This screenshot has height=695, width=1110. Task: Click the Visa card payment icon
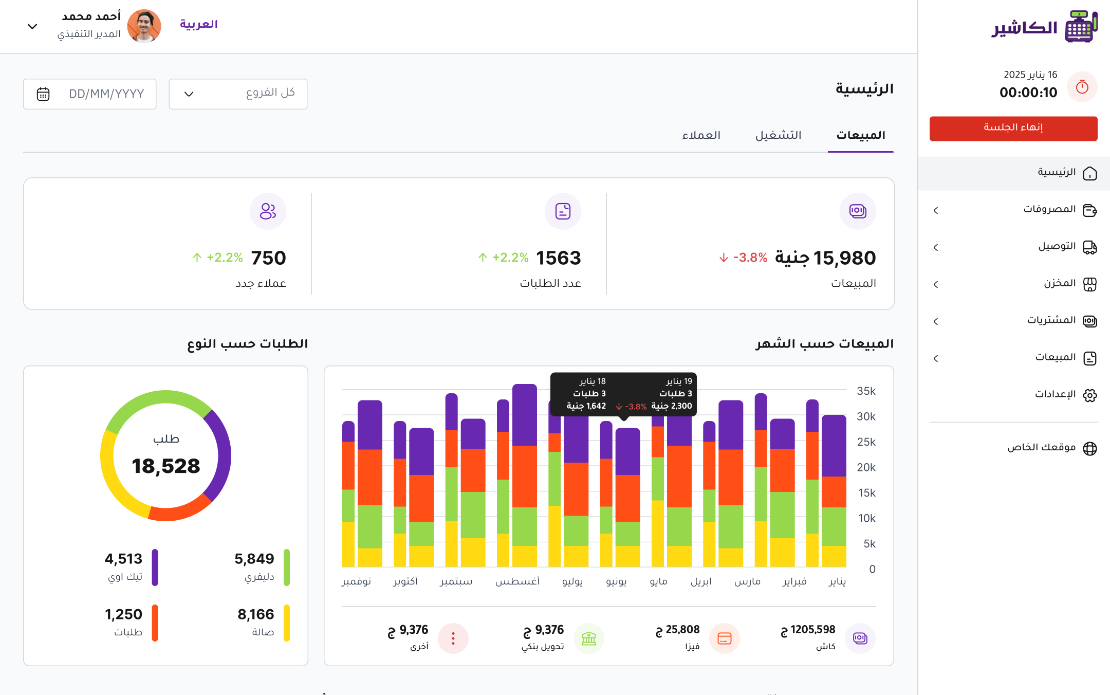click(724, 638)
